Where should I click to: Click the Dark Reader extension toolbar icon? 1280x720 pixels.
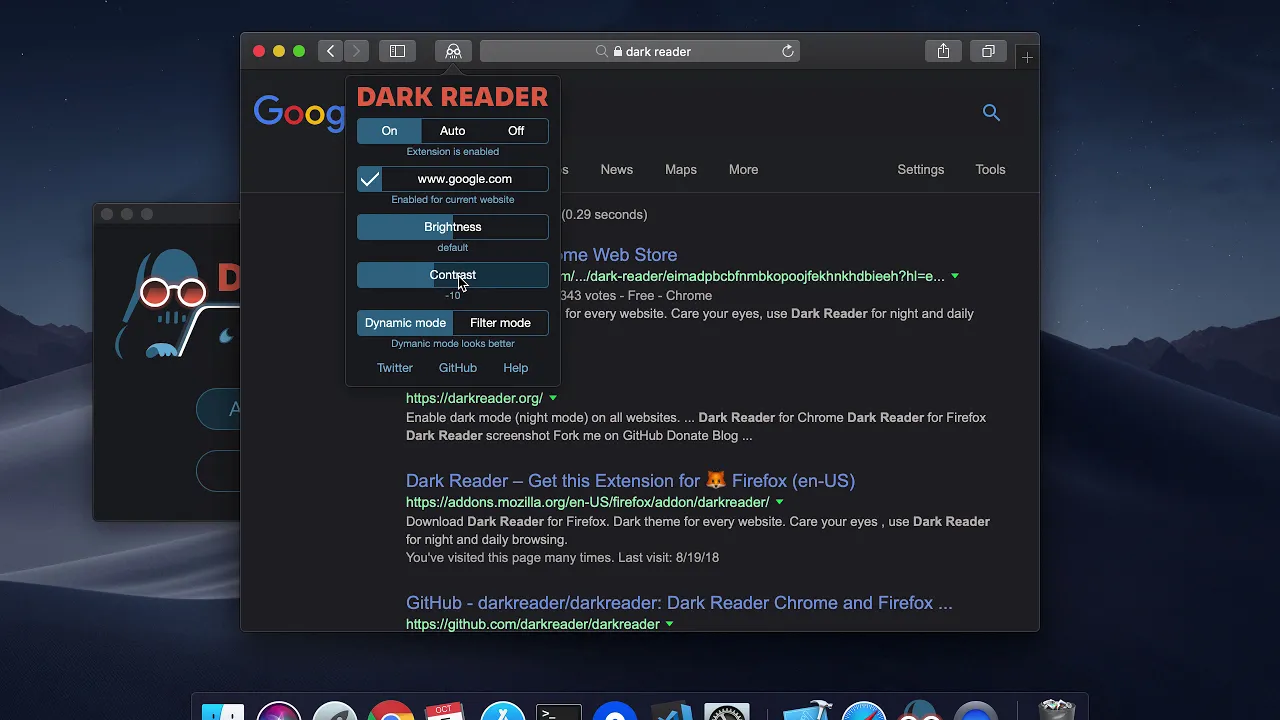453,51
